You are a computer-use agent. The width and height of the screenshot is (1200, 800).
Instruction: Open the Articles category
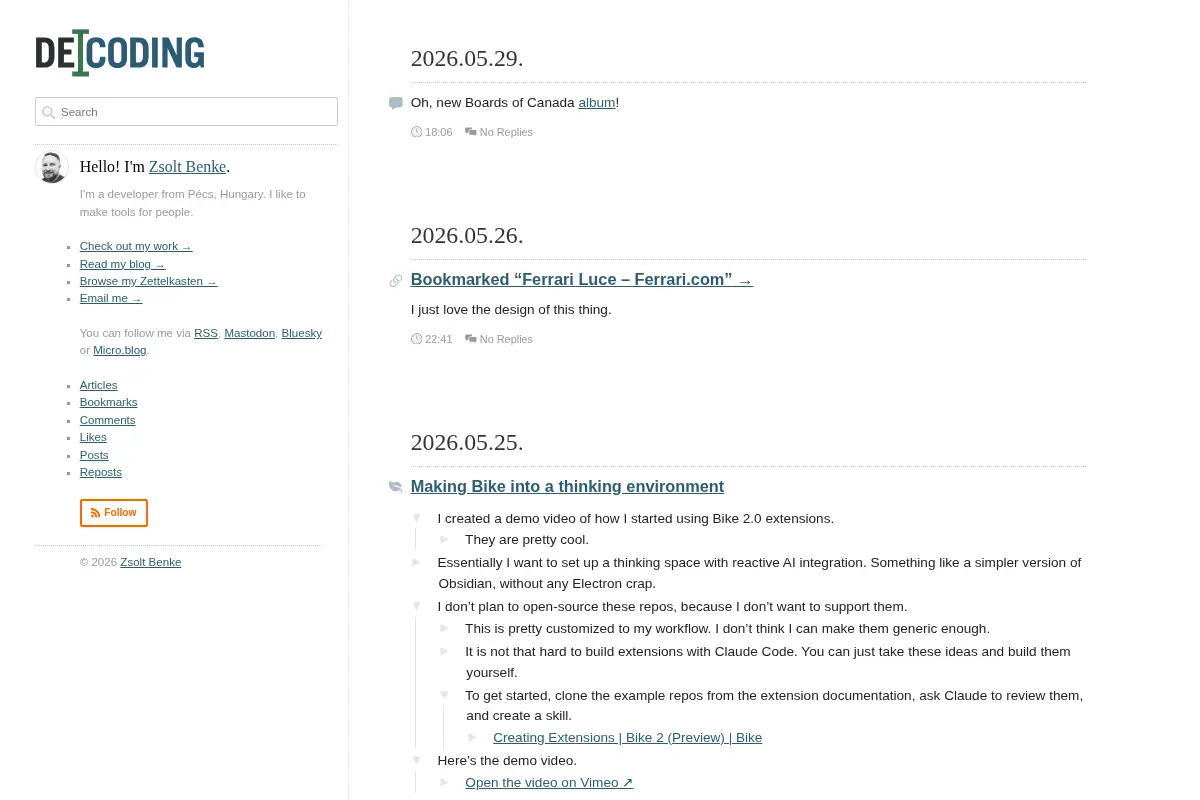coord(99,385)
